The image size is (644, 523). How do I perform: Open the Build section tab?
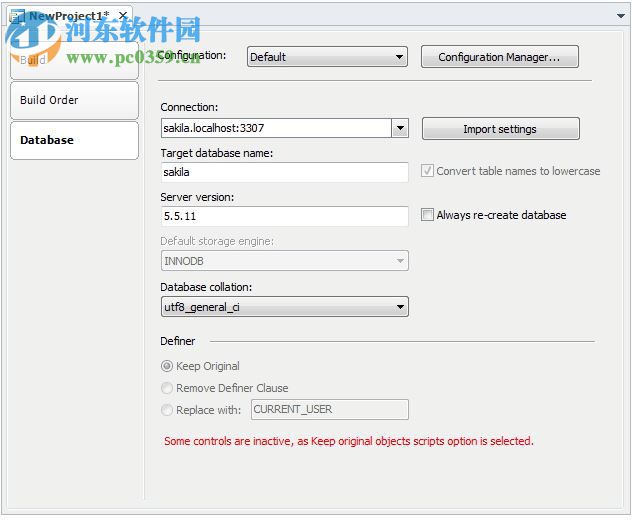click(x=74, y=60)
